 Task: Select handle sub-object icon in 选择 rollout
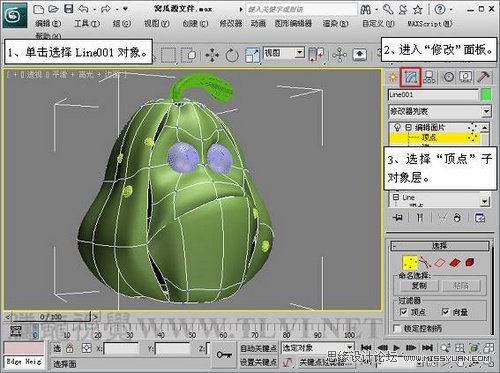click(425, 263)
